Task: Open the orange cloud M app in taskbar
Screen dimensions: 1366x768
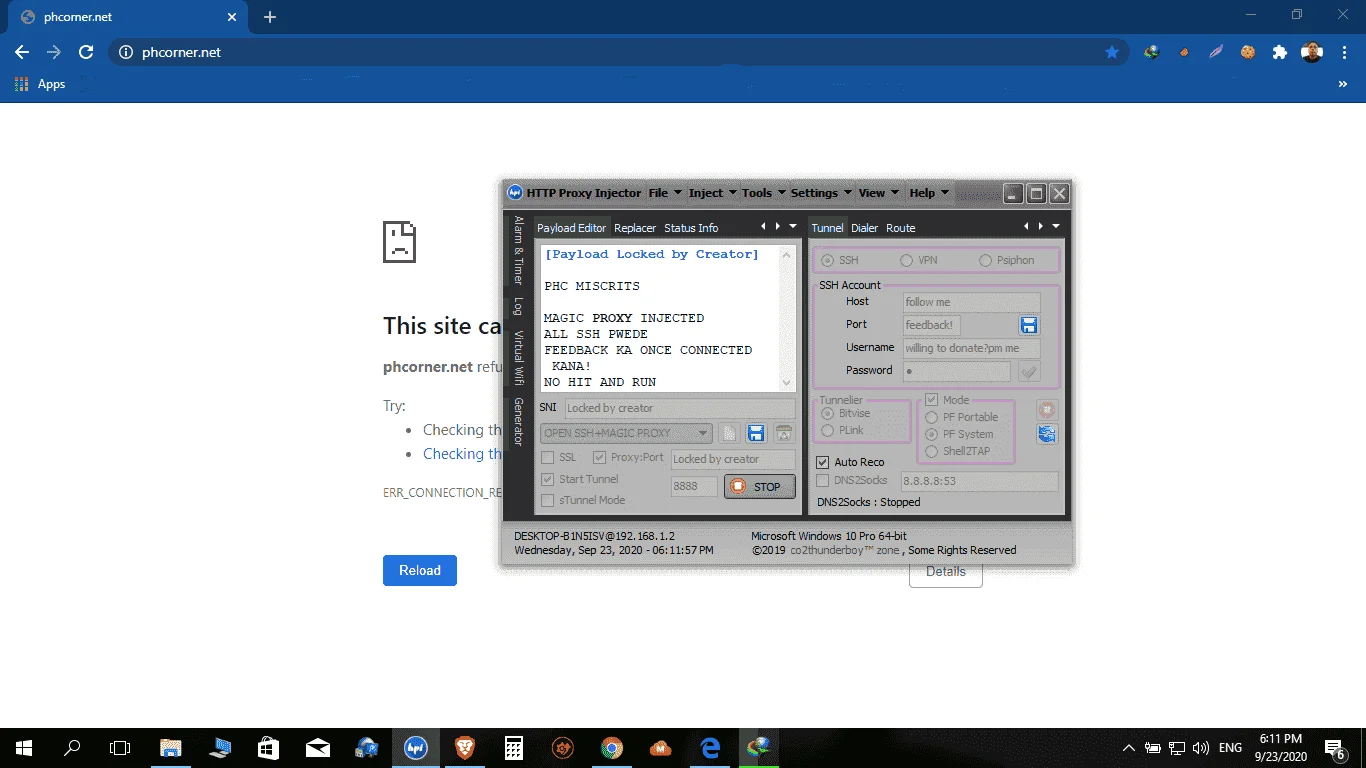Action: [661, 747]
